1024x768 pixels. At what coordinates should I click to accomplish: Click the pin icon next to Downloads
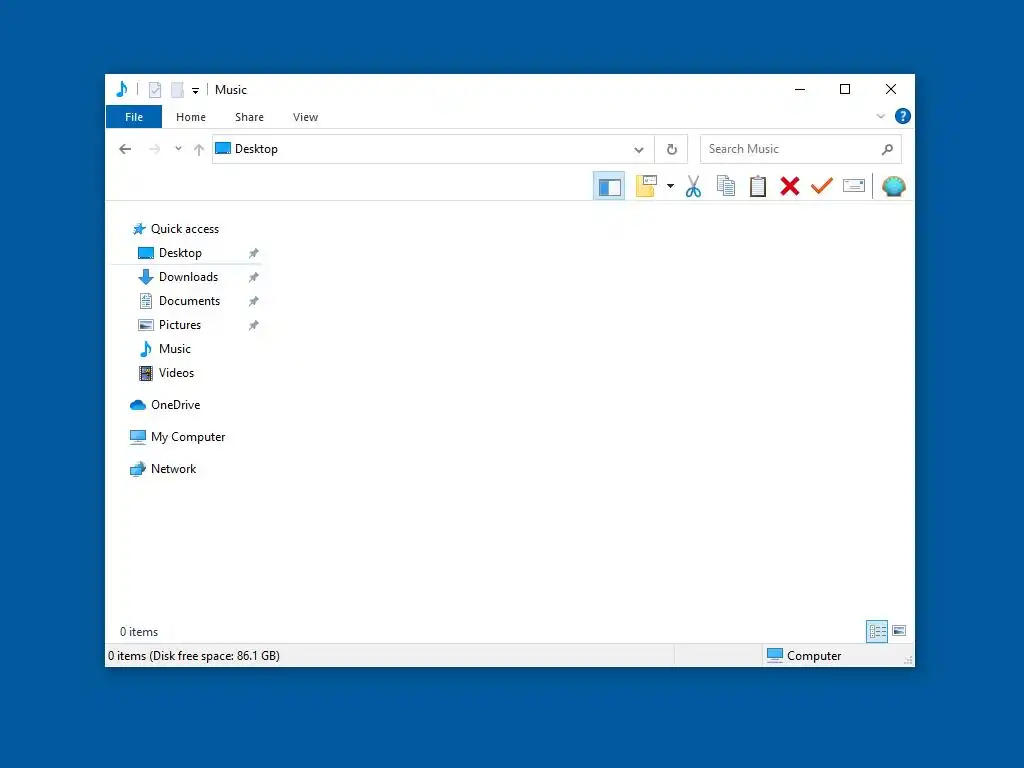[253, 278]
